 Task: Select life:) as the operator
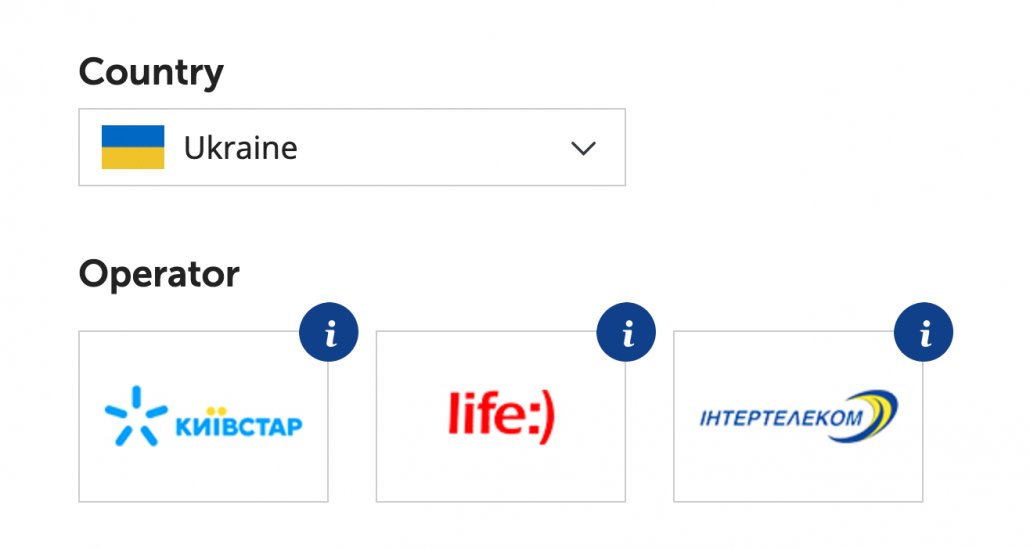[x=501, y=416]
